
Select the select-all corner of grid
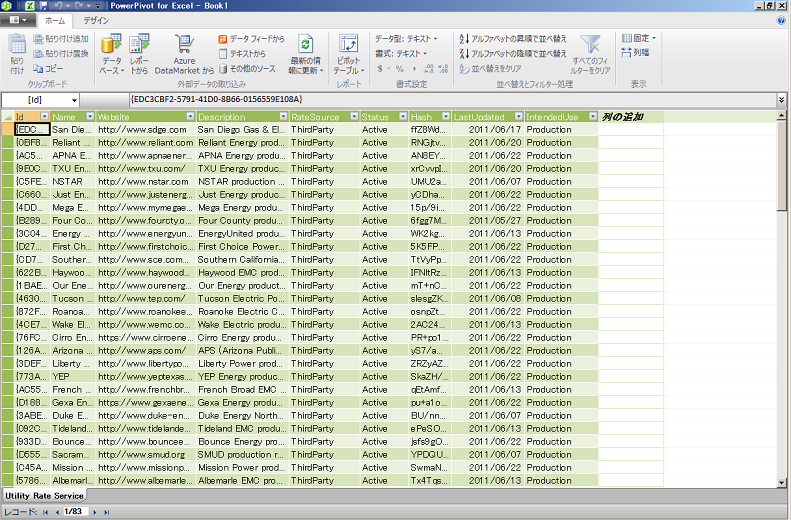point(8,117)
